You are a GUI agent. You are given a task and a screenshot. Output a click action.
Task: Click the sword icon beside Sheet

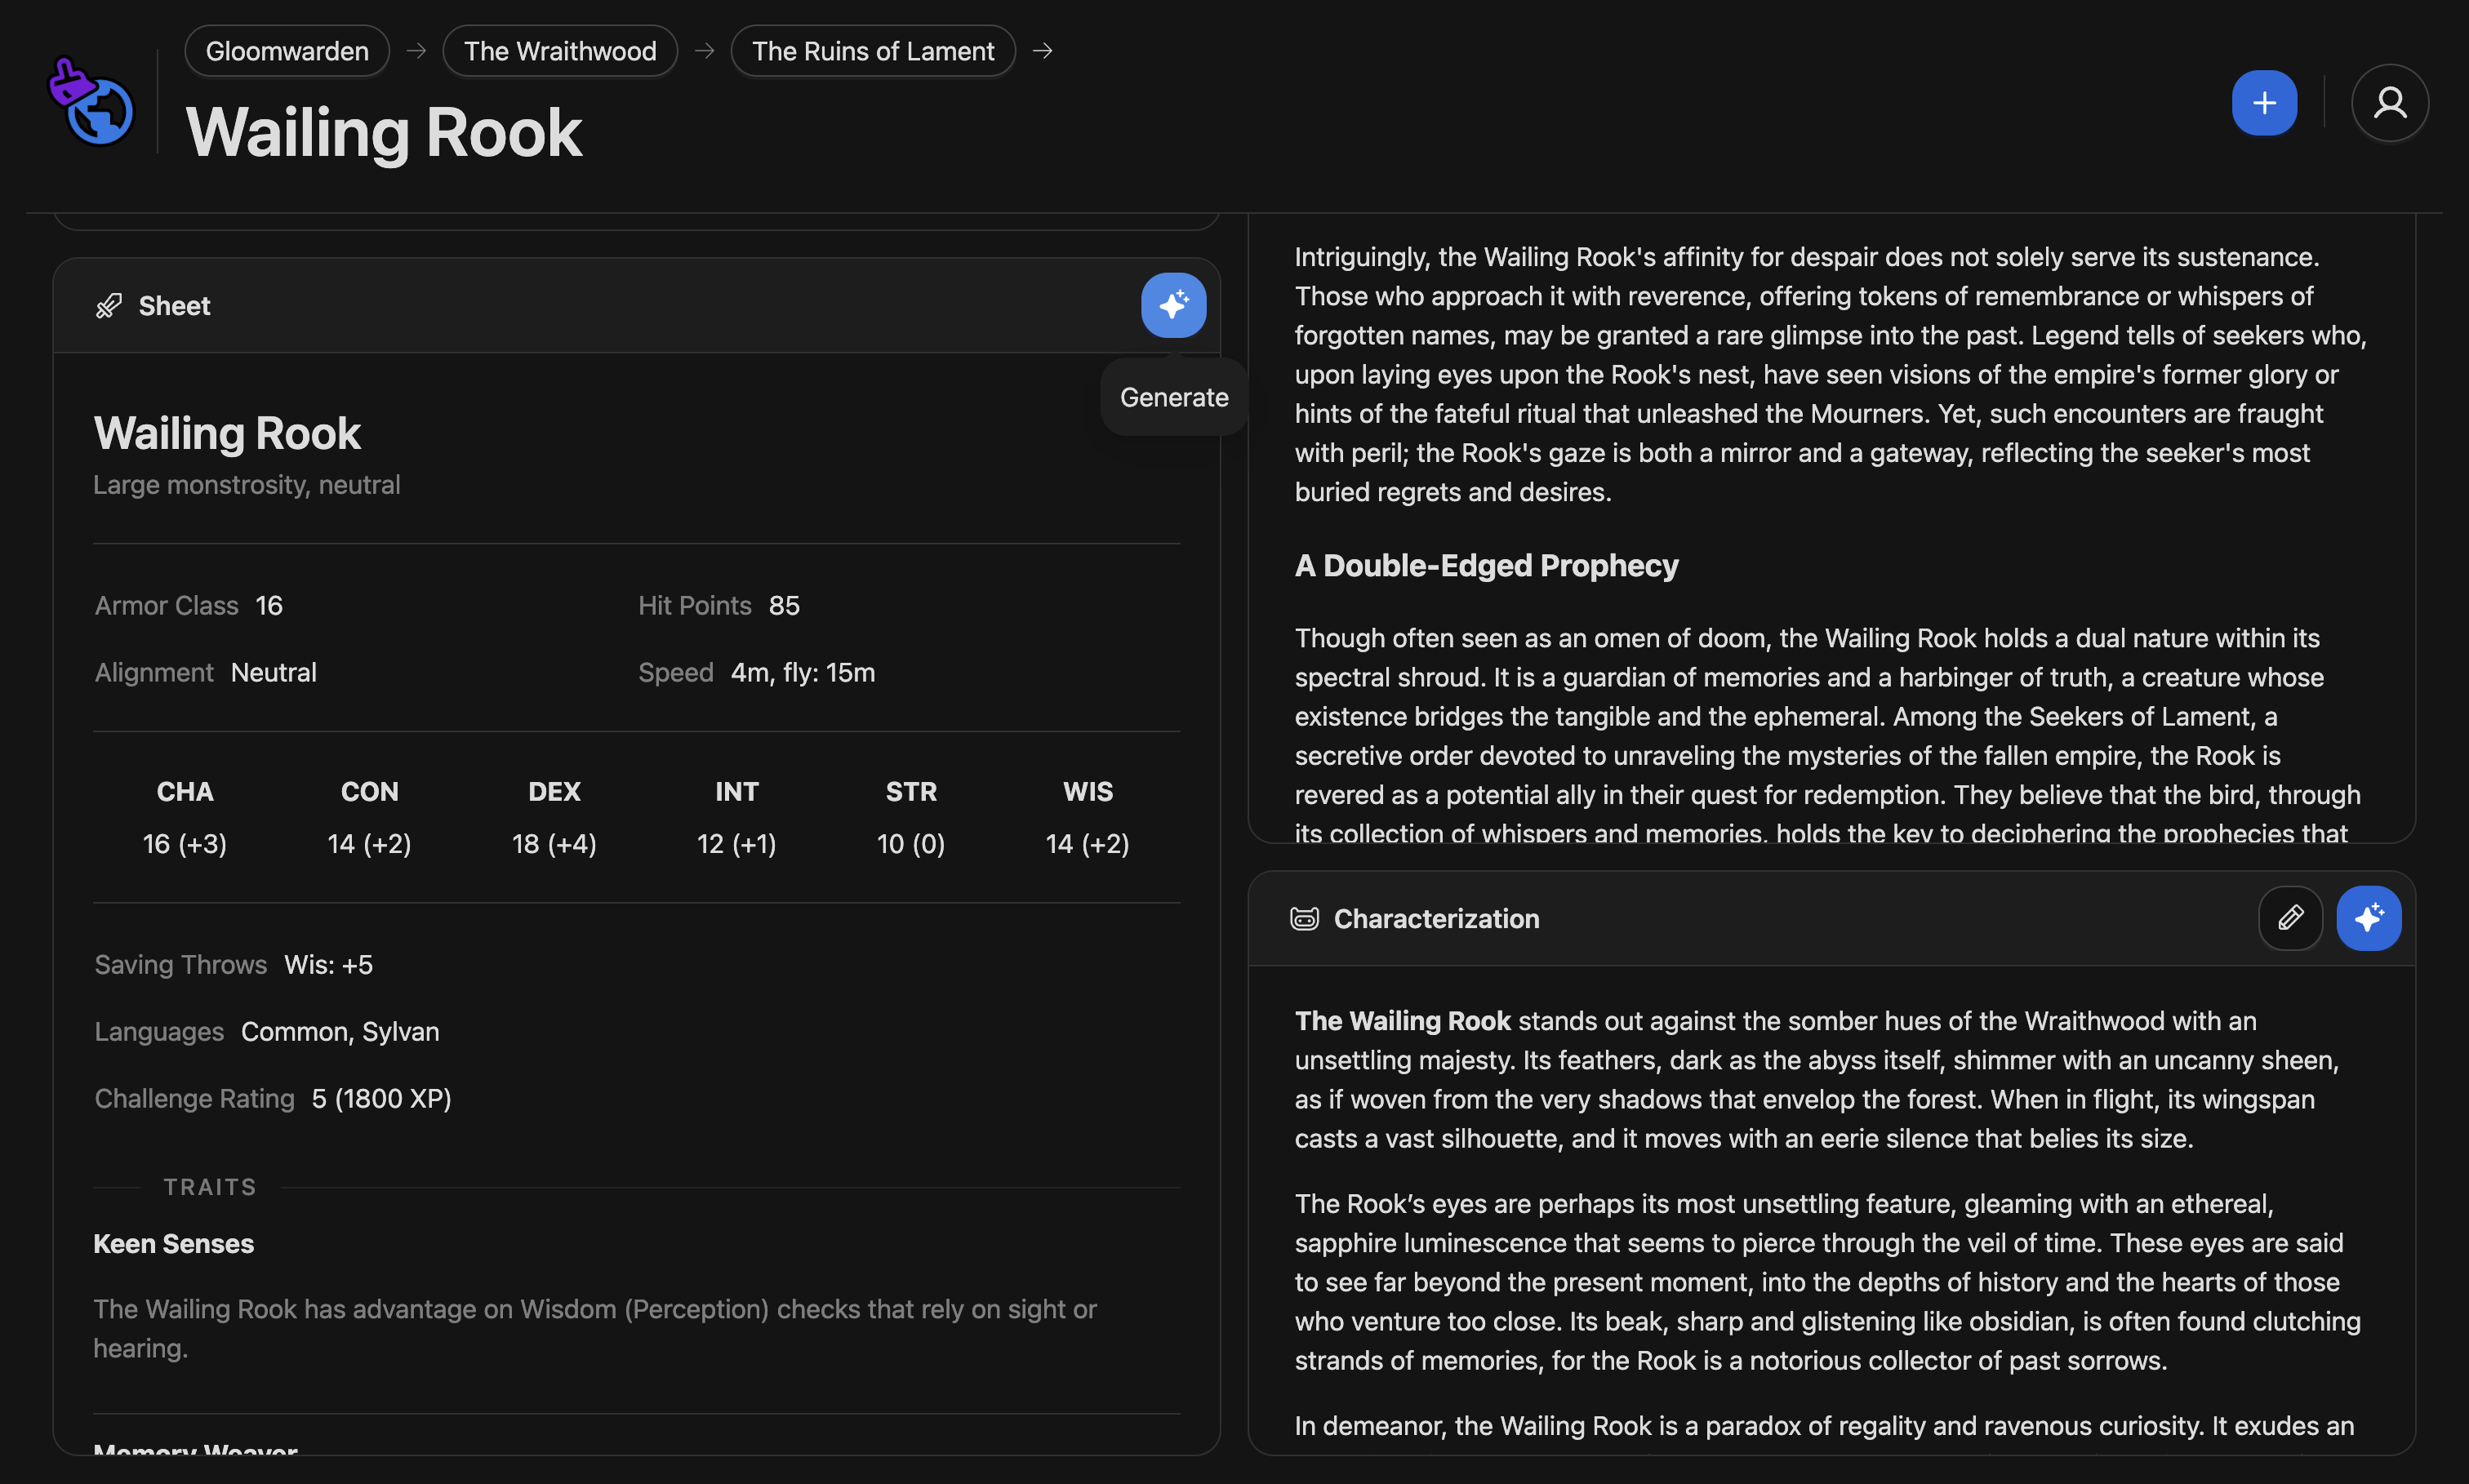pyautogui.click(x=108, y=306)
